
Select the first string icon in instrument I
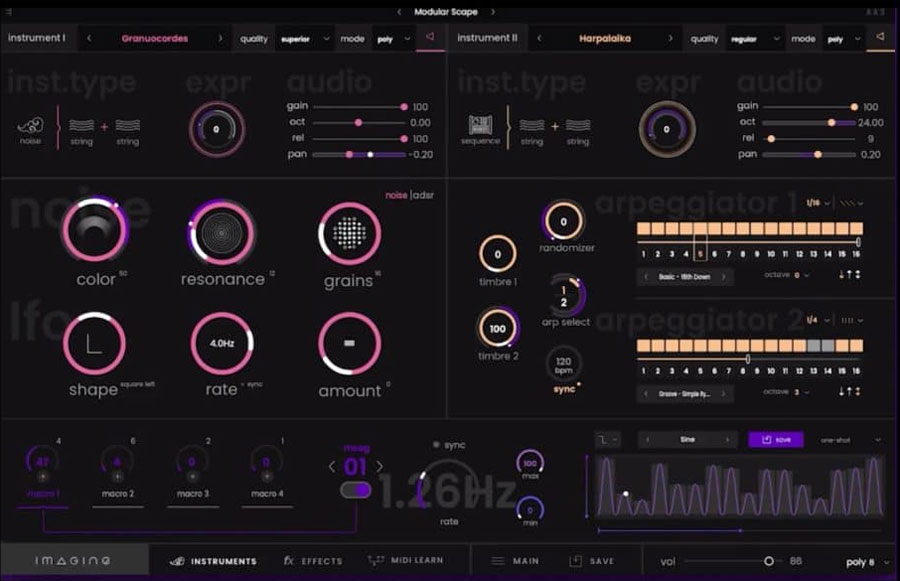(82, 125)
